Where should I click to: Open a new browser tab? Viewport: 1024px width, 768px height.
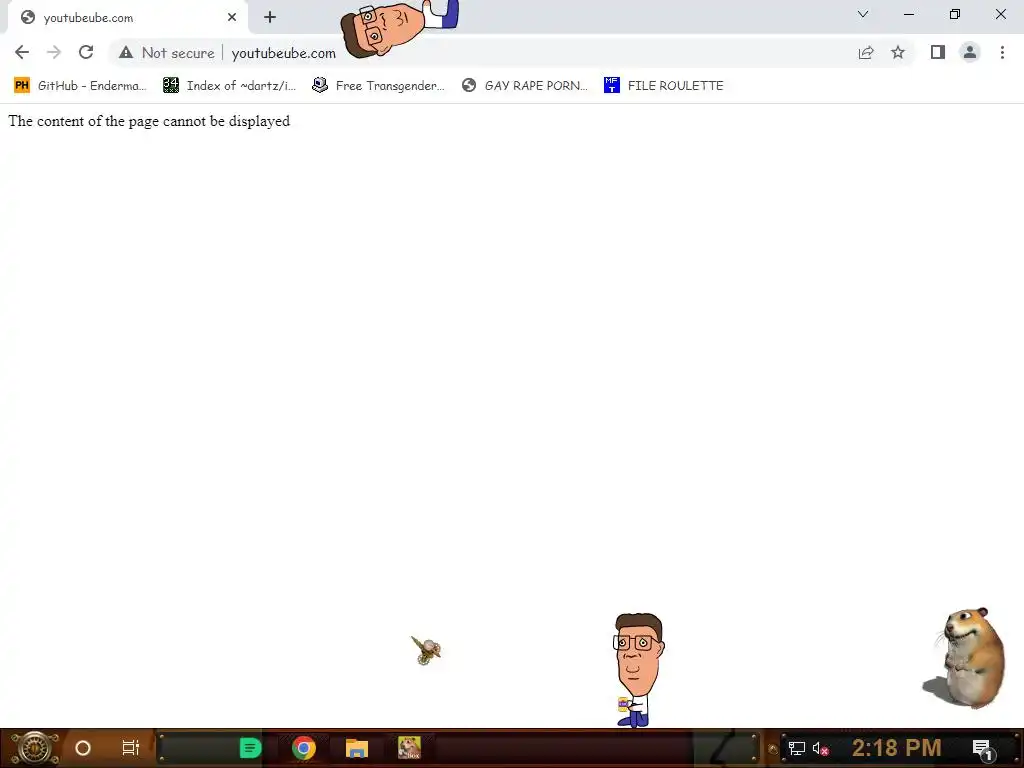click(270, 18)
